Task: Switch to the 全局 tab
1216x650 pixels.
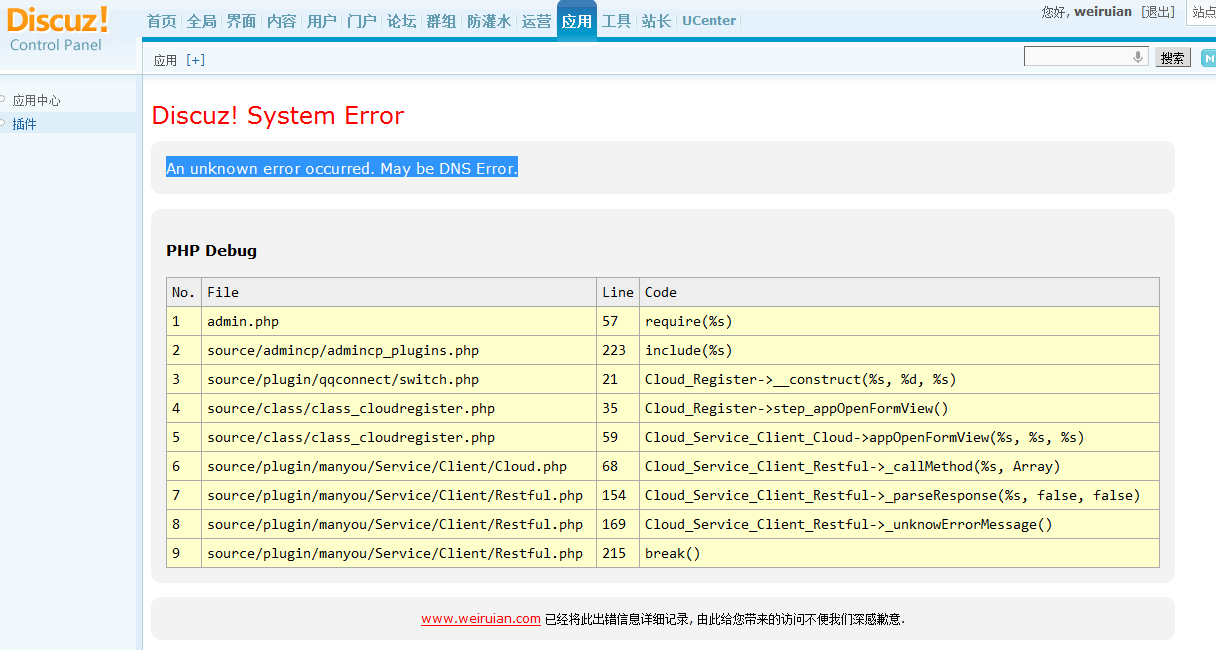Action: 201,21
